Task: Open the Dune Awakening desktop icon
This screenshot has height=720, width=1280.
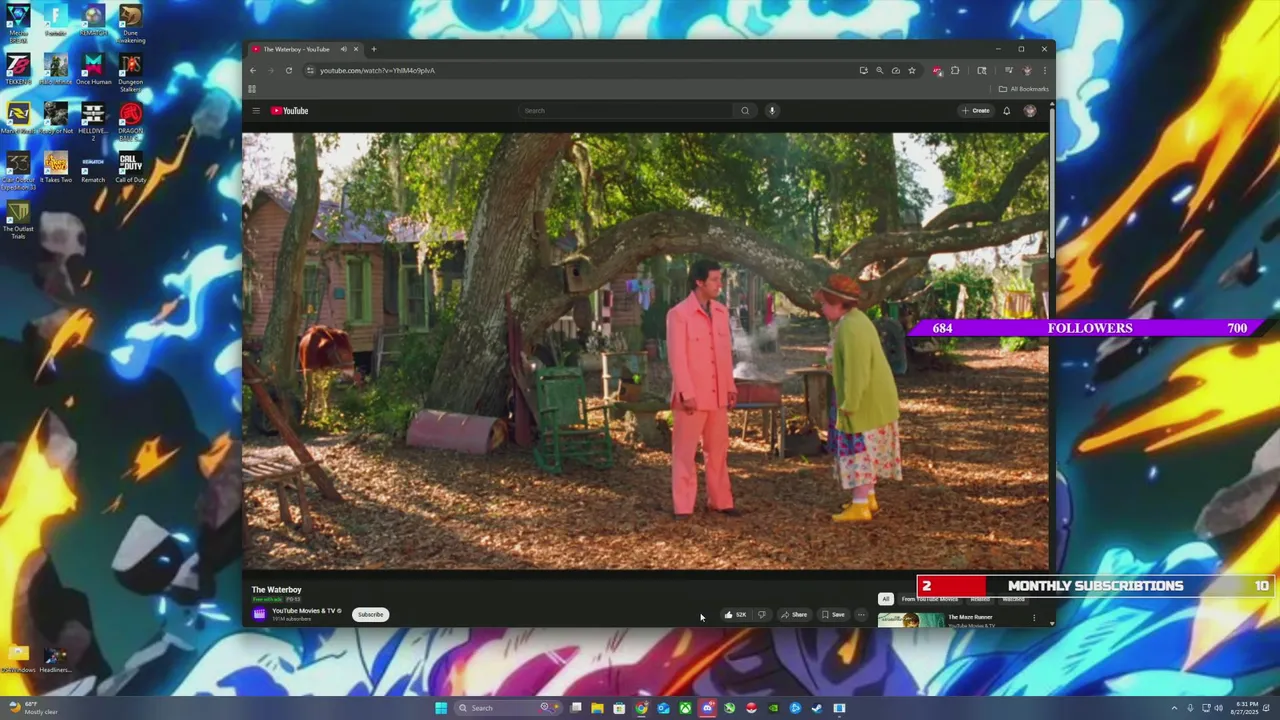Action: click(130, 23)
